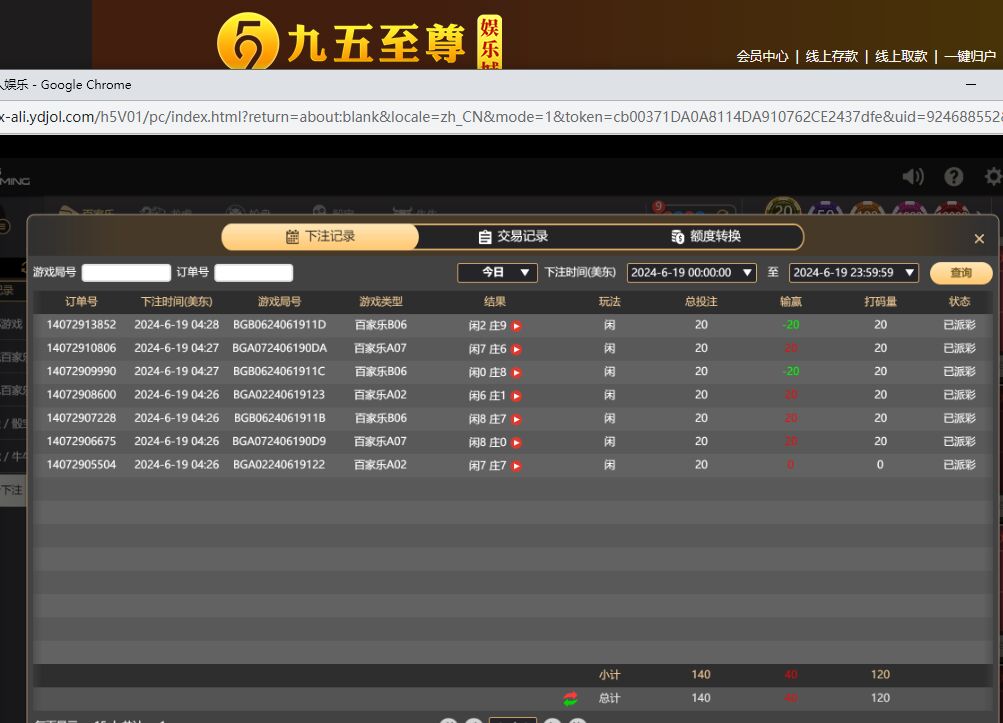Viewport: 1003px width, 723px height.
Task: Open the end time 23:59:59 dropdown
Action: (x=853, y=272)
